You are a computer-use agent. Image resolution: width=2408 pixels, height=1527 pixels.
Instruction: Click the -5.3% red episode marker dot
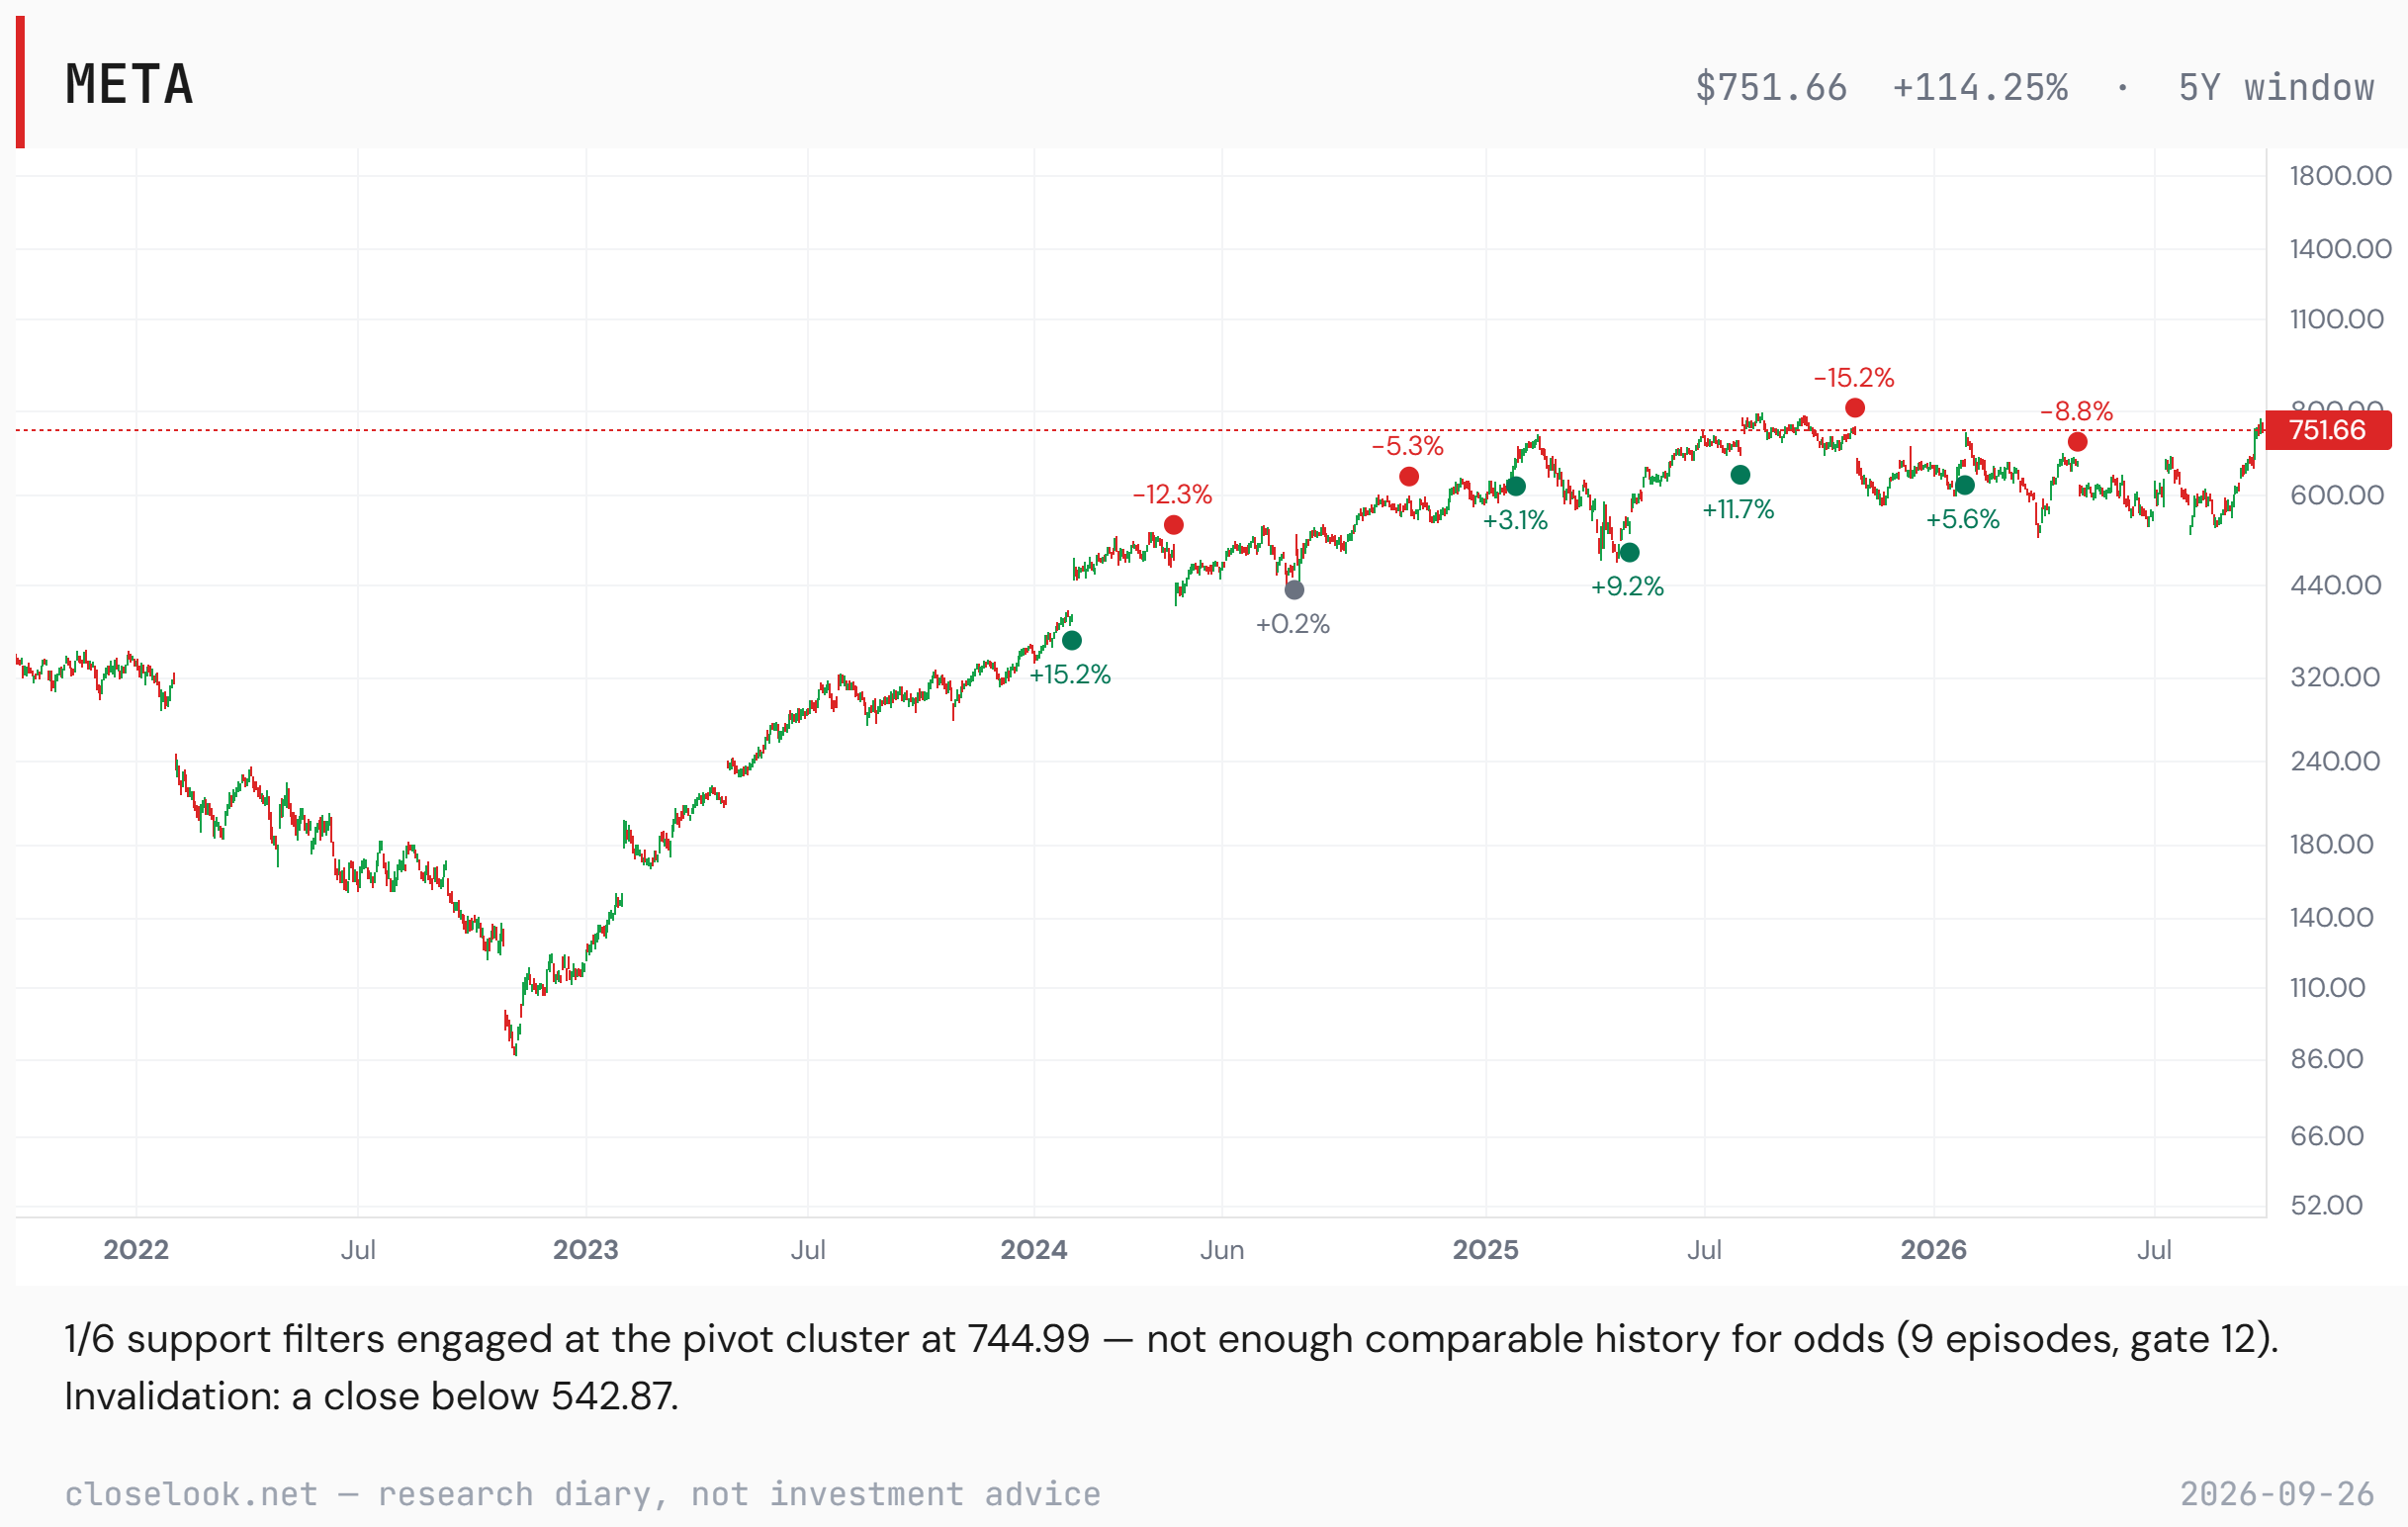pyautogui.click(x=1409, y=477)
